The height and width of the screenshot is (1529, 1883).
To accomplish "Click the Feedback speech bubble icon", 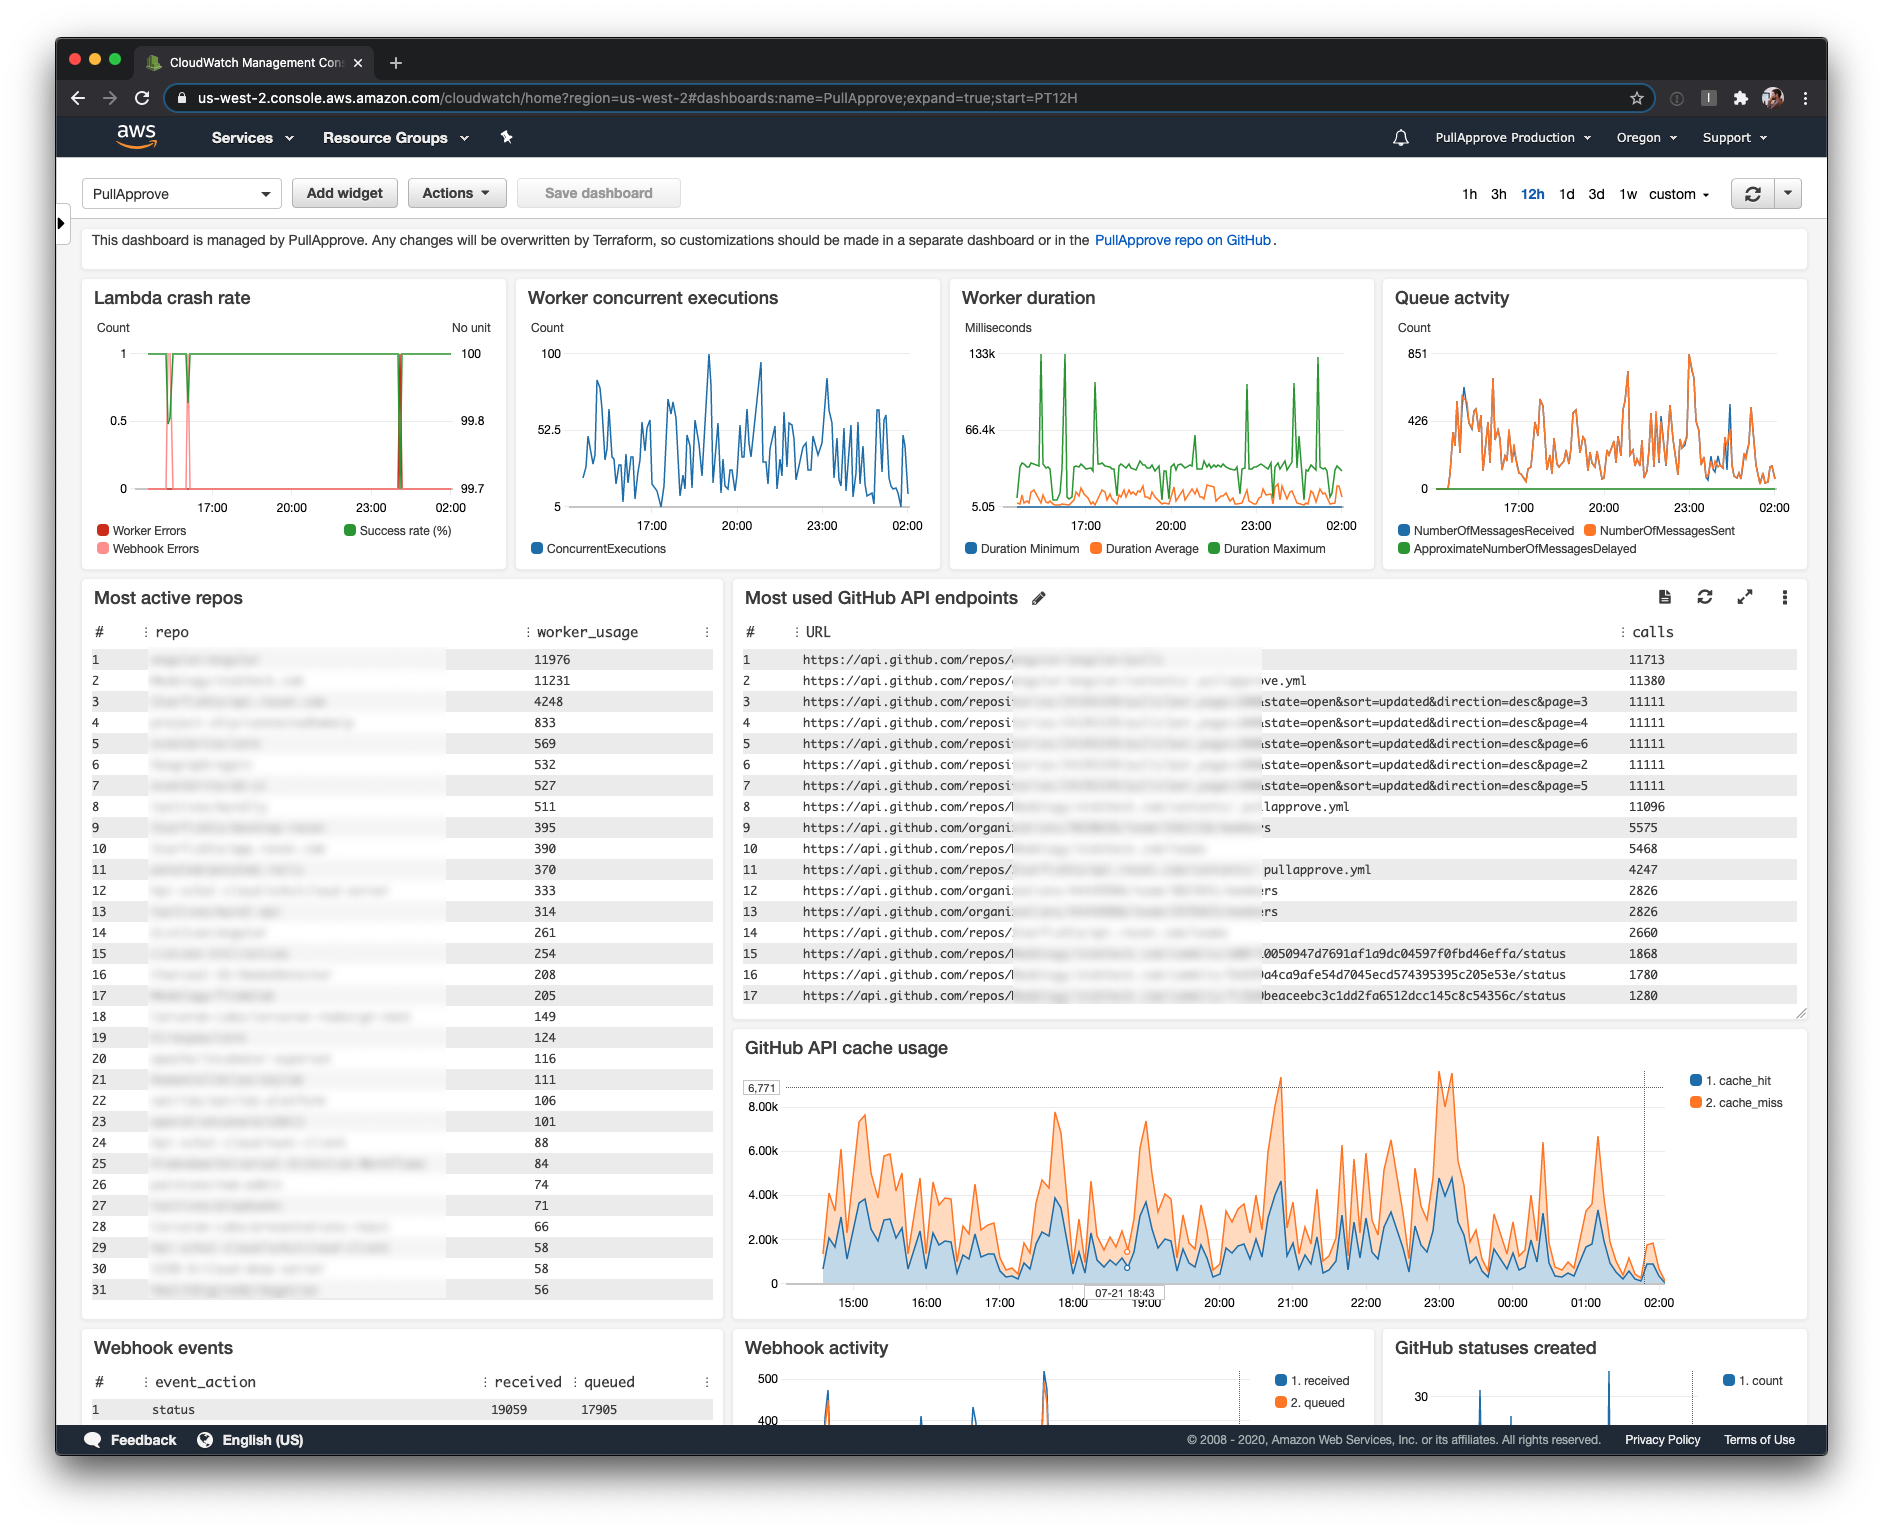I will [x=93, y=1440].
